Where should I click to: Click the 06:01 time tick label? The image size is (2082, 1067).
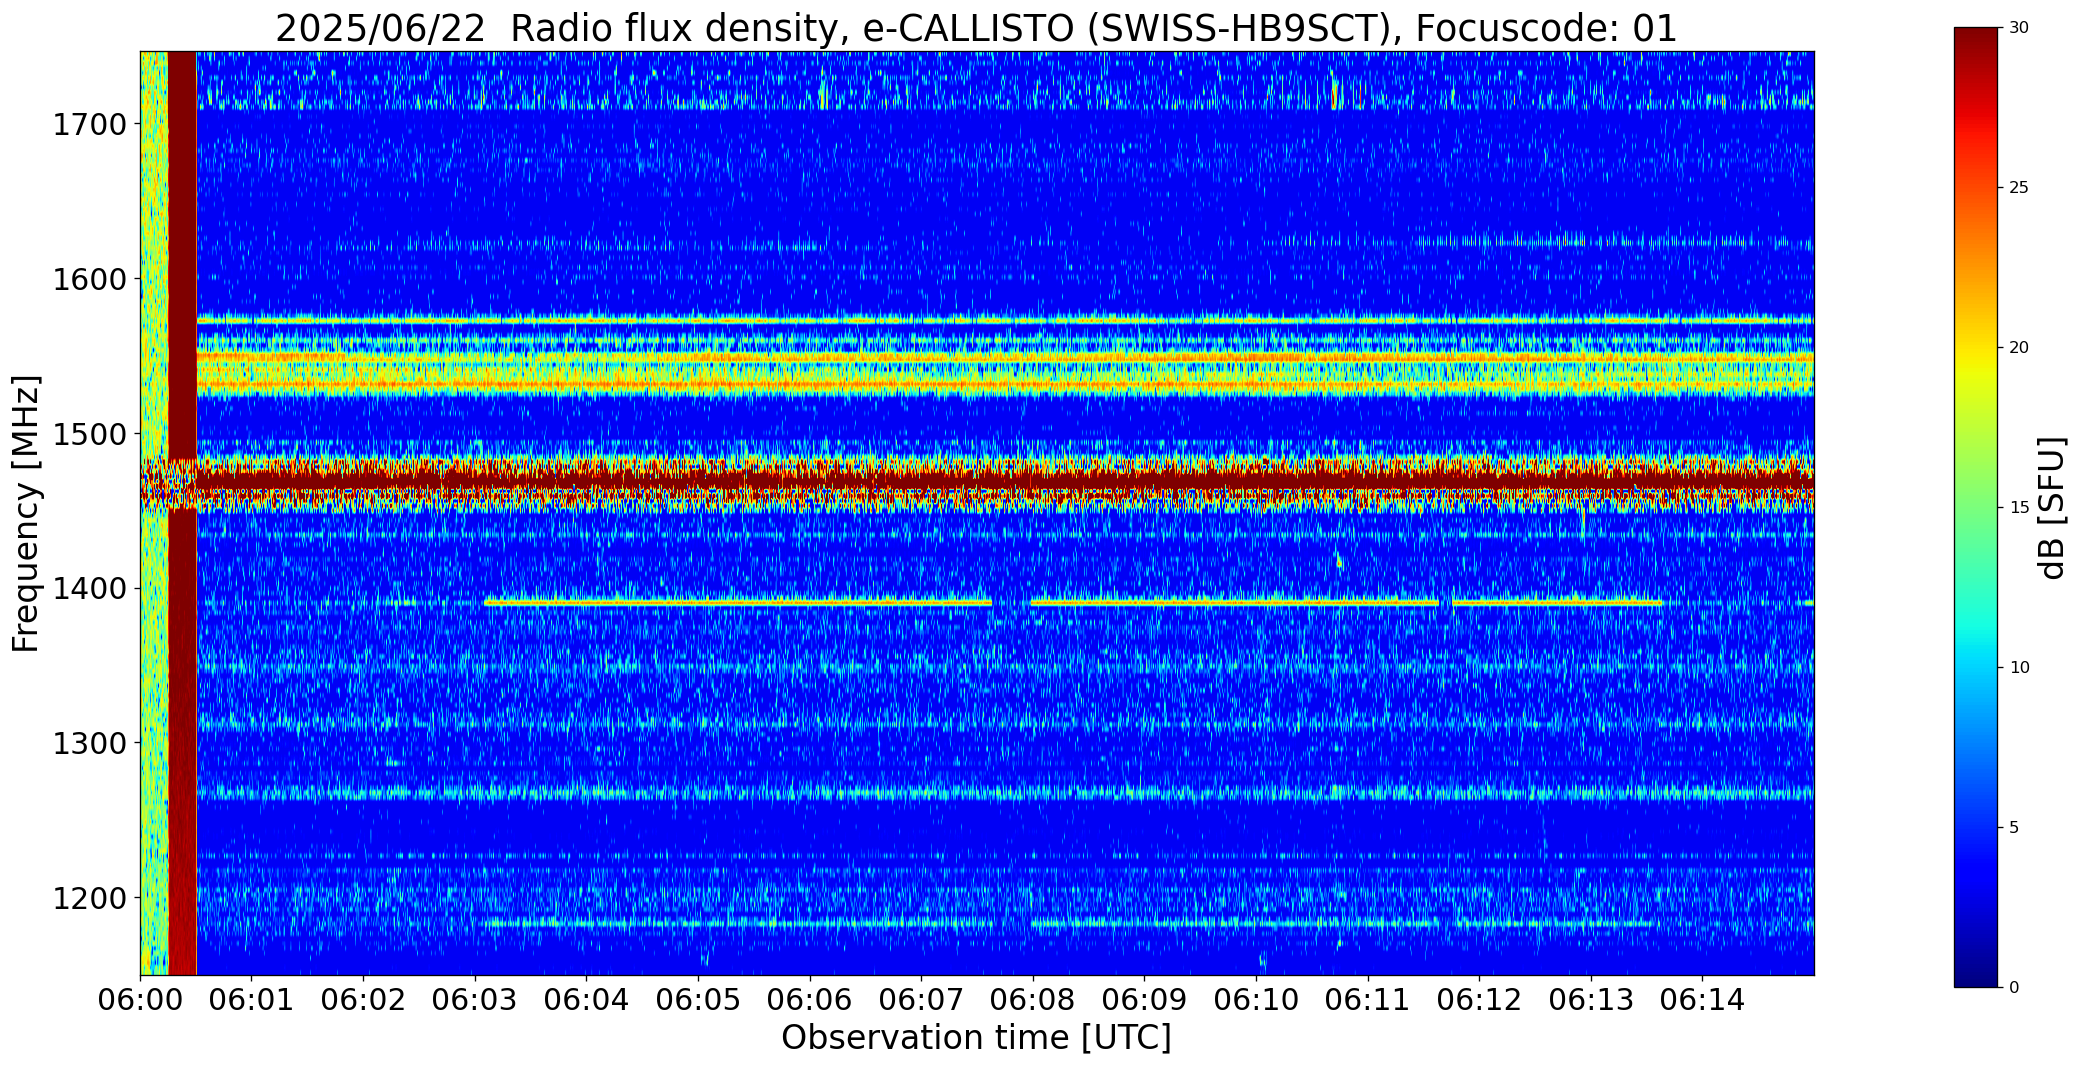point(252,1000)
